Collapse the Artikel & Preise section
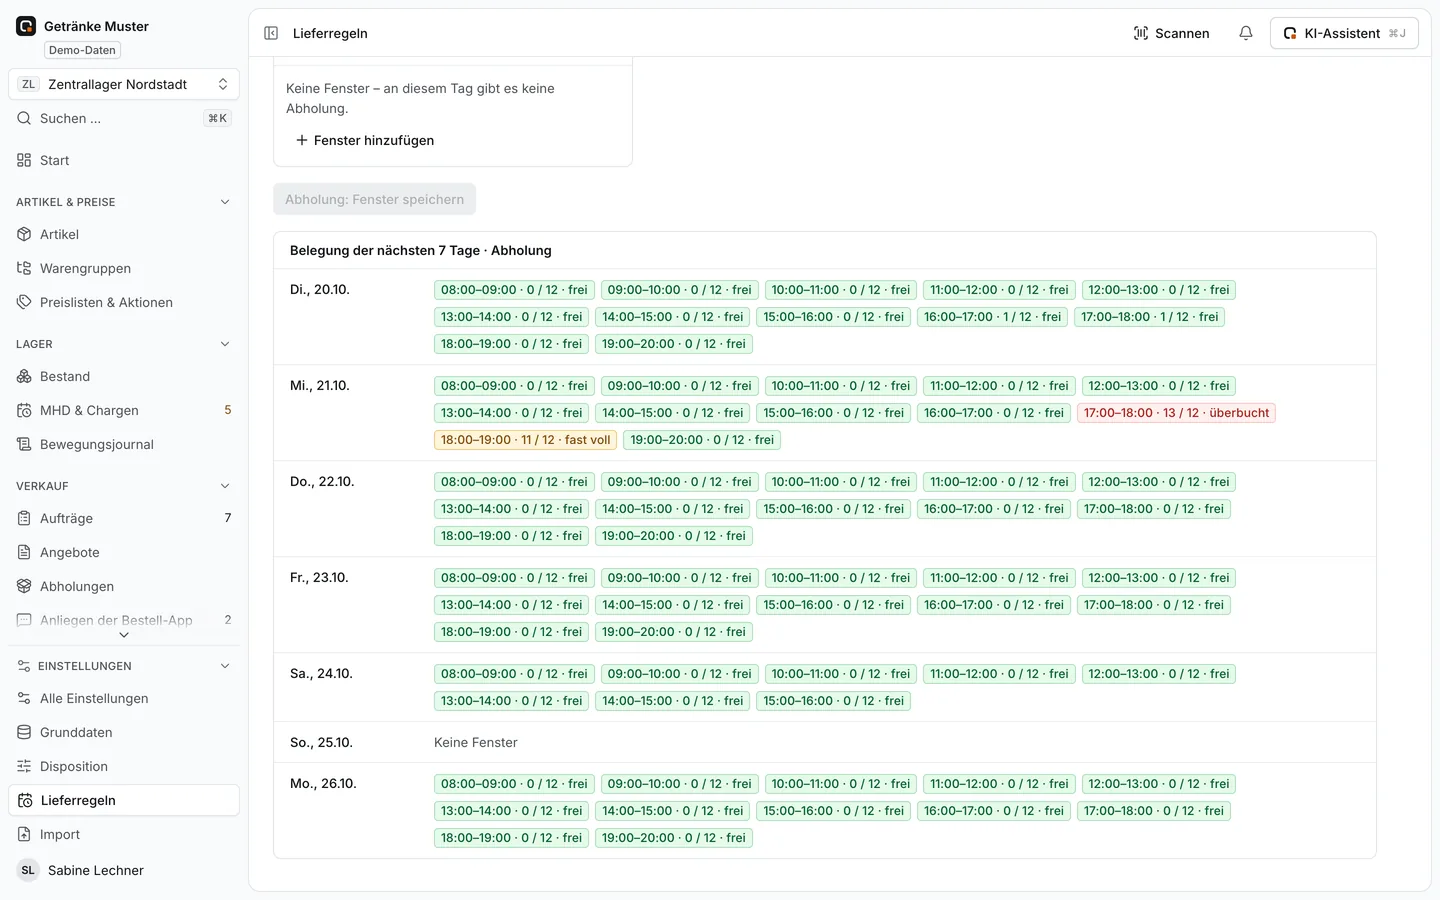Screen dimensions: 1440x900 [x=225, y=202]
